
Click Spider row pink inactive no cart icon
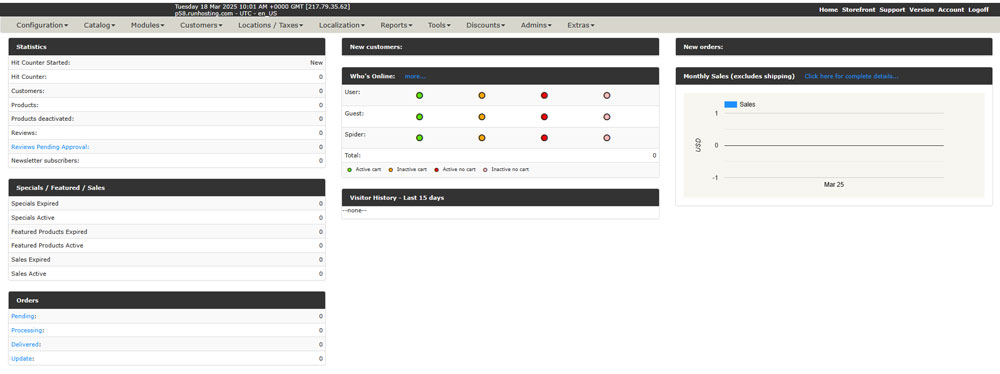tap(607, 138)
